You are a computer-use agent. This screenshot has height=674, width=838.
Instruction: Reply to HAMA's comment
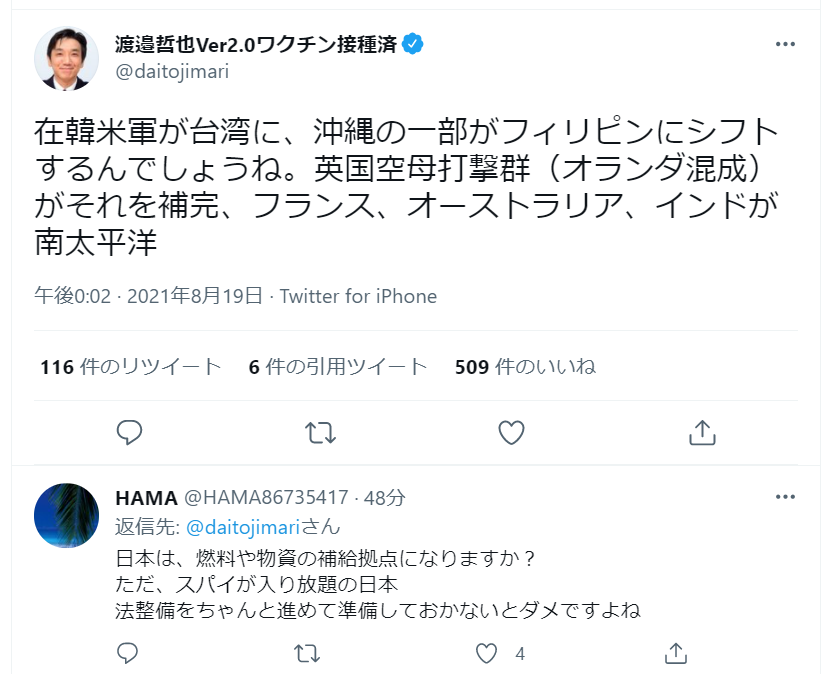(127, 653)
